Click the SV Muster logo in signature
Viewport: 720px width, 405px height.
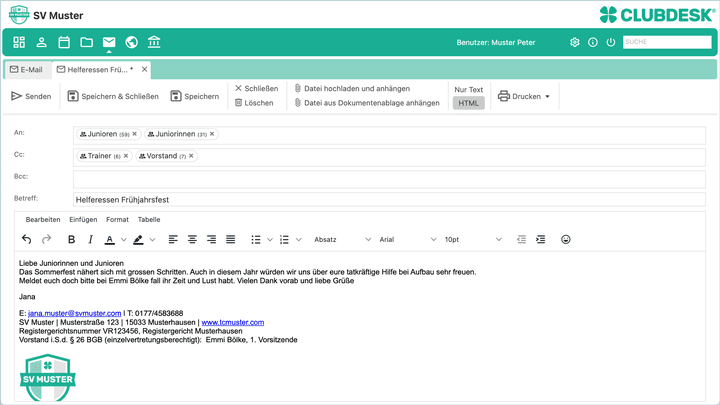[x=48, y=377]
